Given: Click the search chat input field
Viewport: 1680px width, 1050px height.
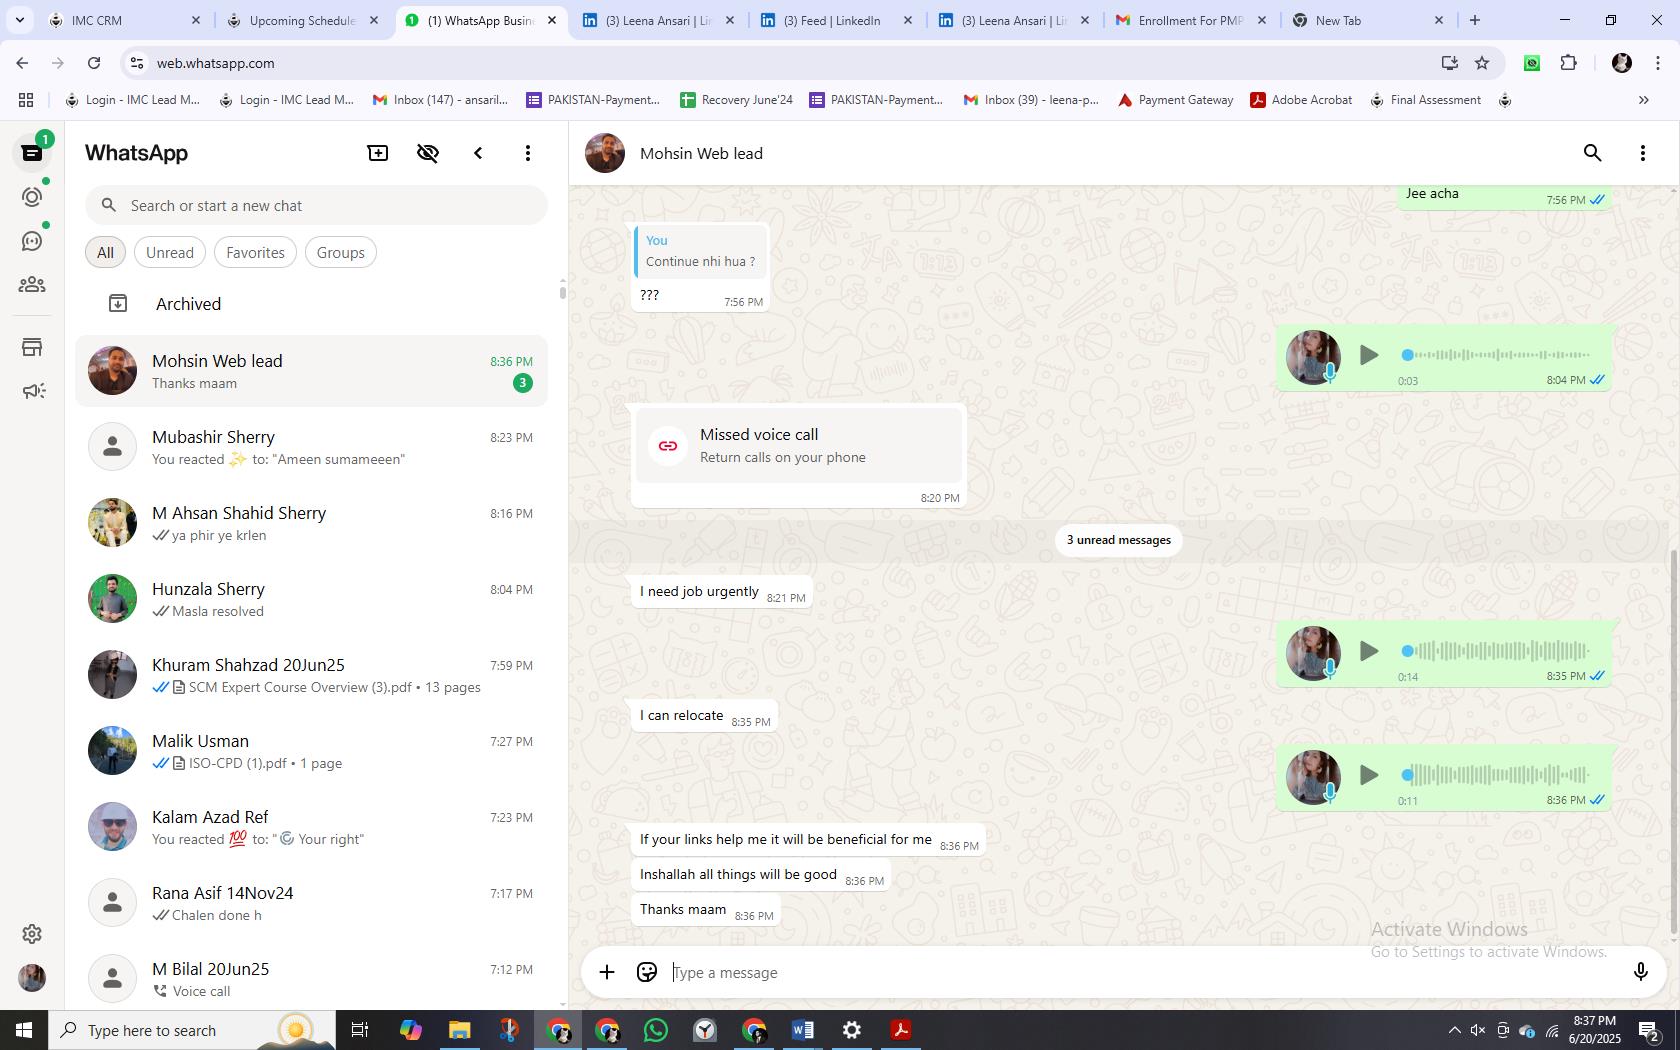Looking at the screenshot, I should [x=316, y=205].
